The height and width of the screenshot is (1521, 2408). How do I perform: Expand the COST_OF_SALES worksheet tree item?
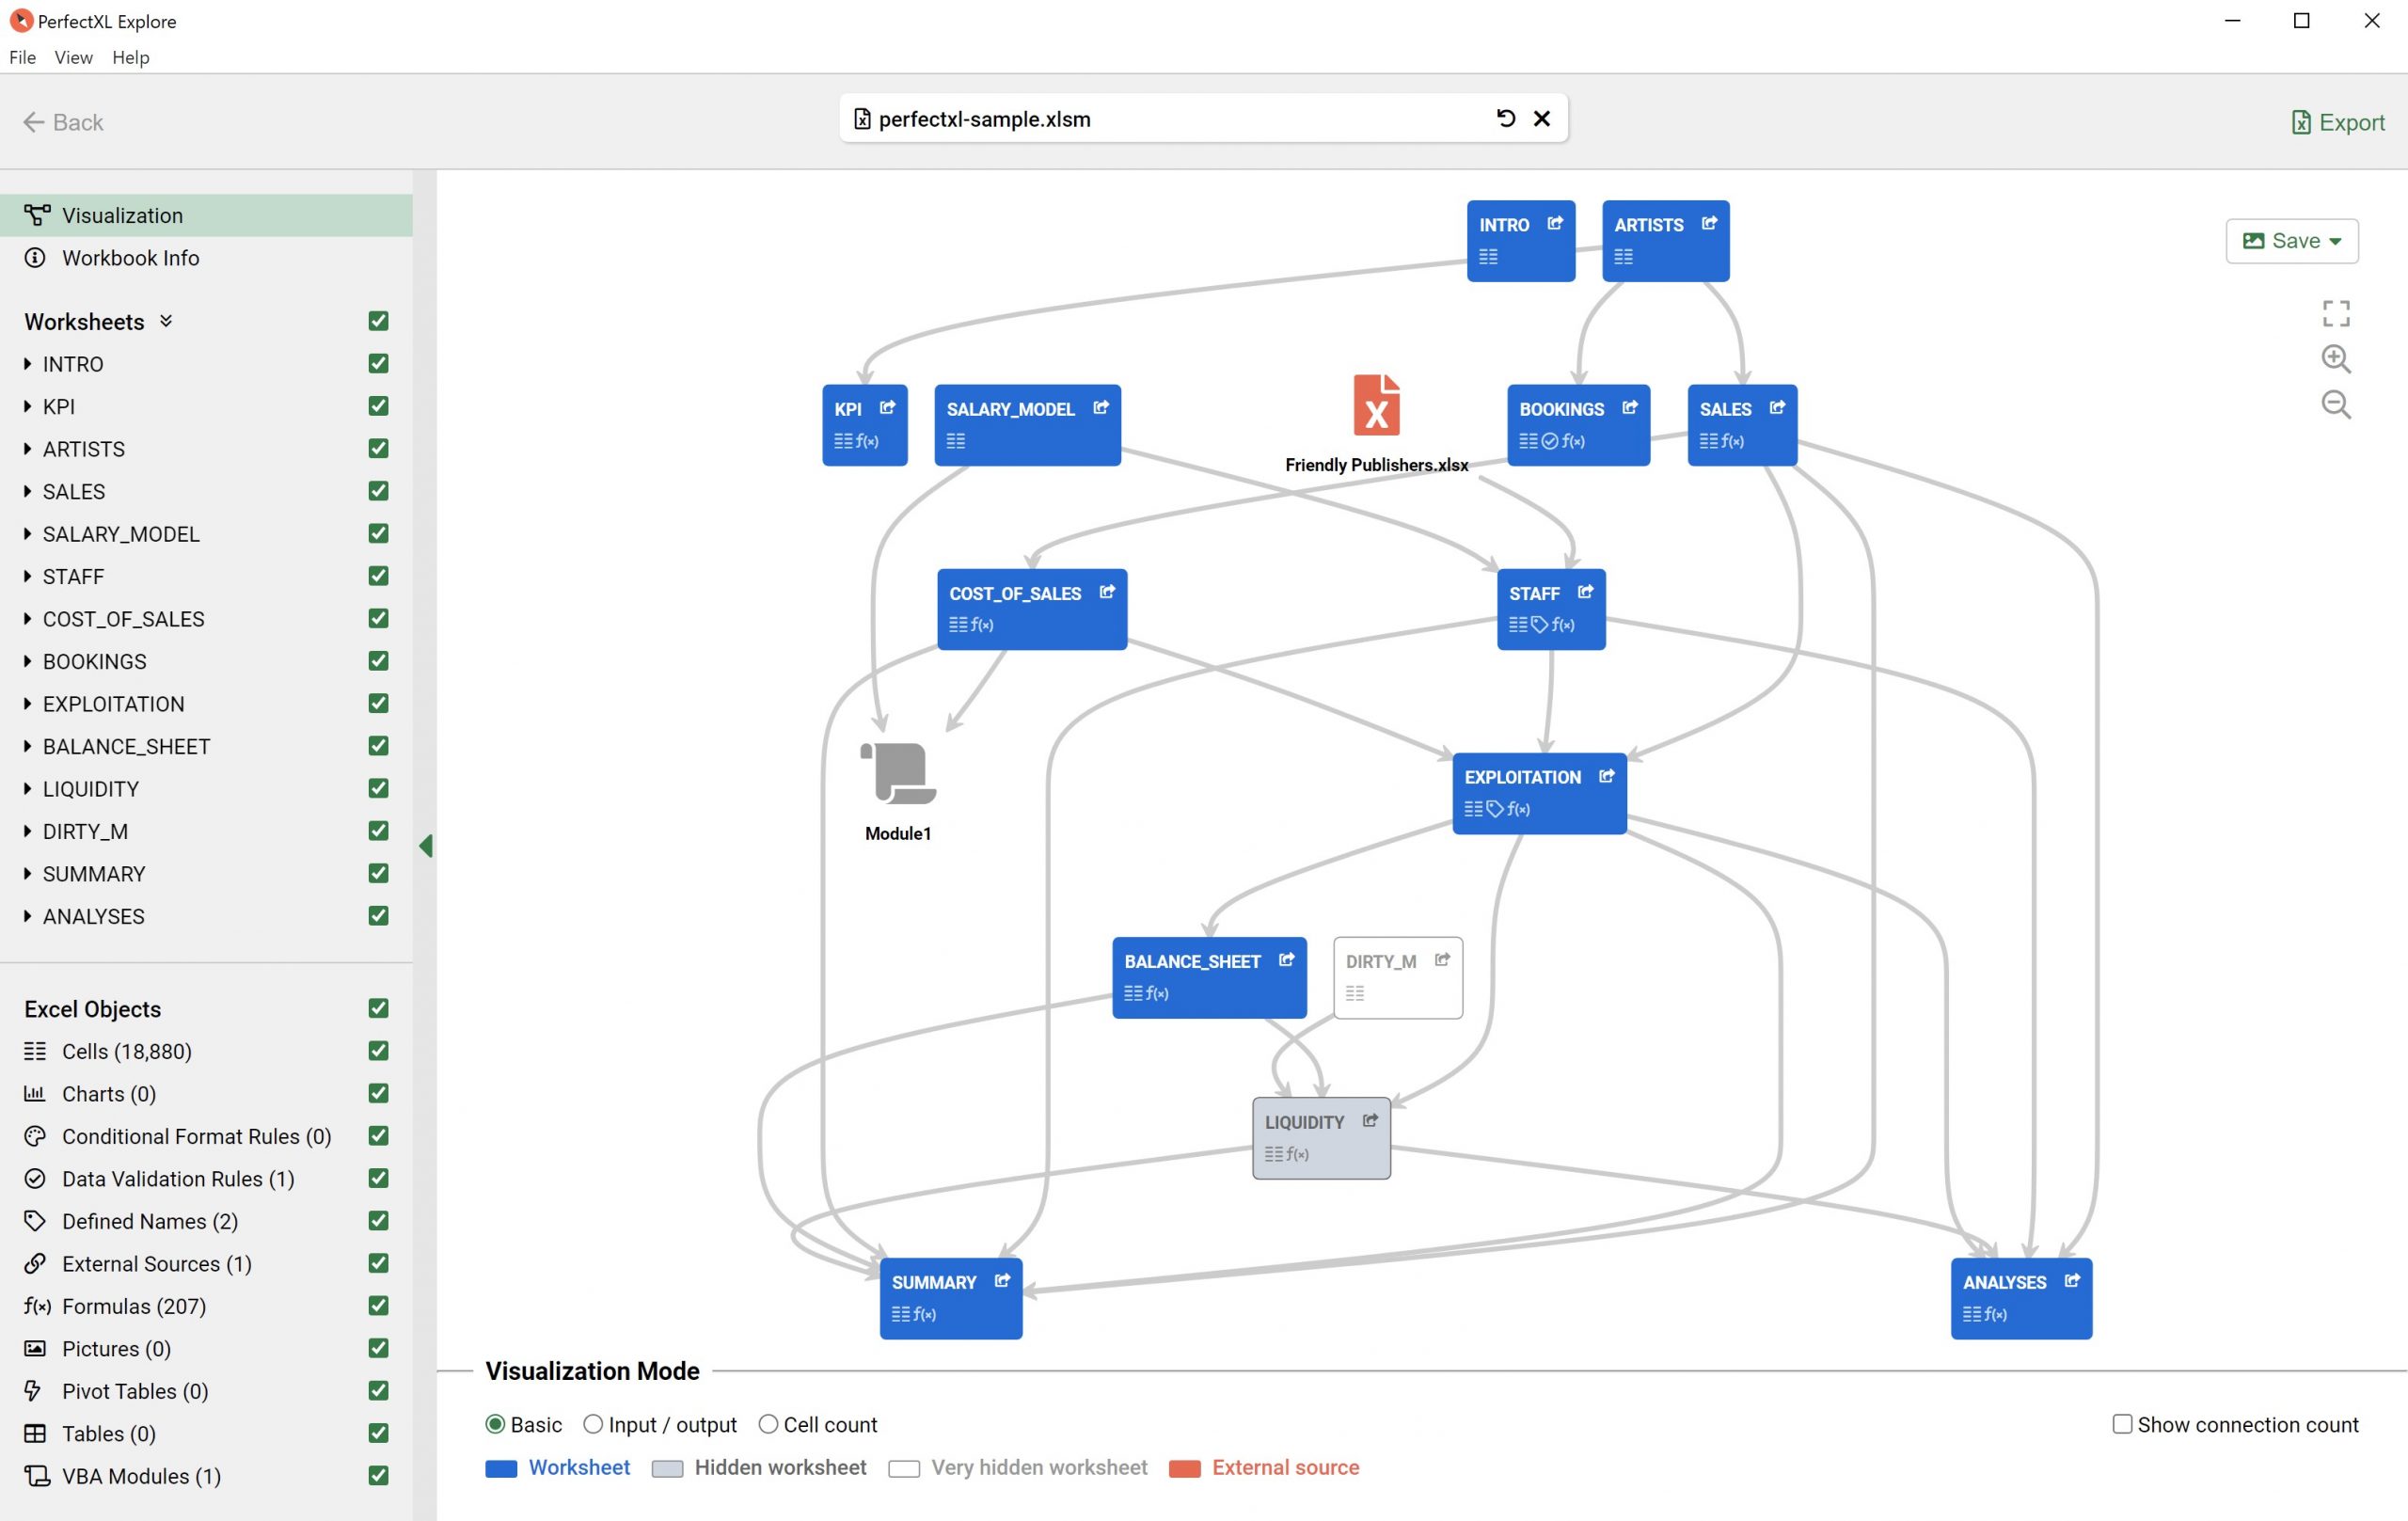tap(26, 619)
